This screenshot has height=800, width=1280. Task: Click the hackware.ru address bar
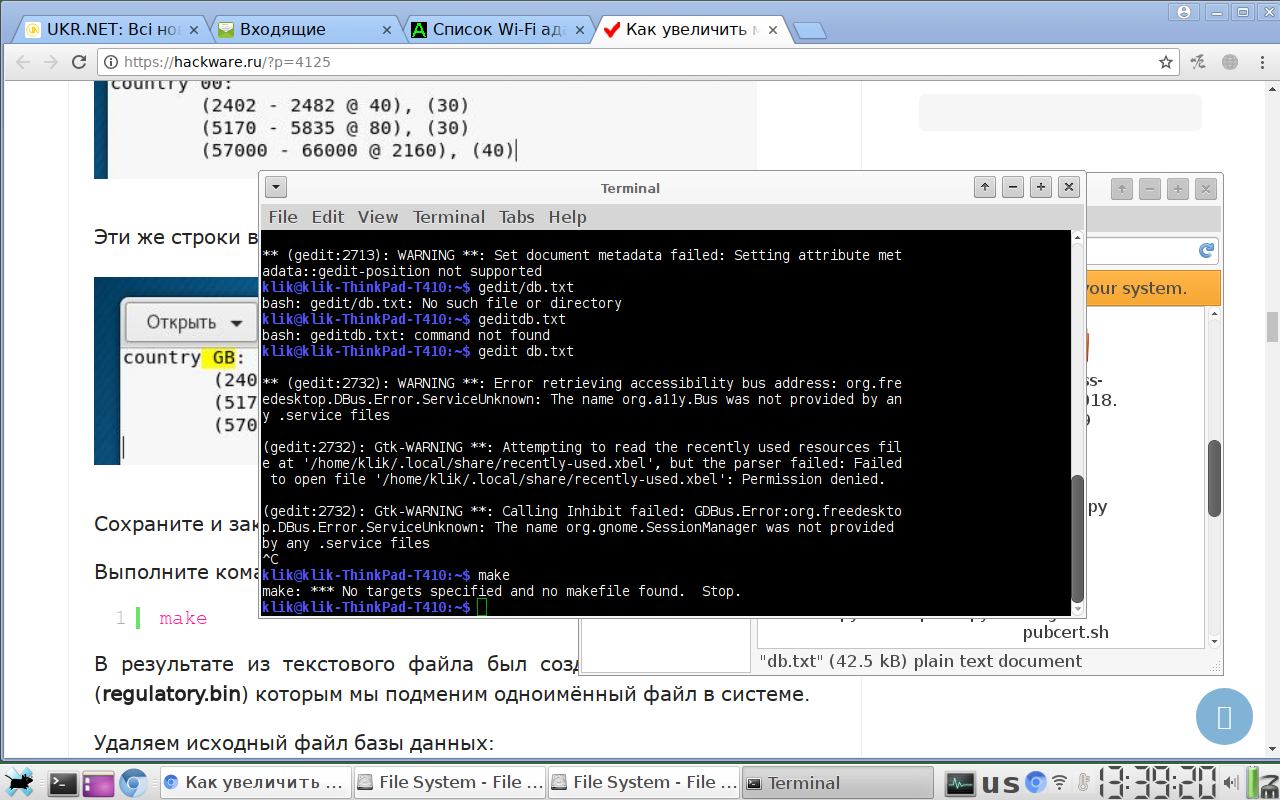[x=640, y=62]
